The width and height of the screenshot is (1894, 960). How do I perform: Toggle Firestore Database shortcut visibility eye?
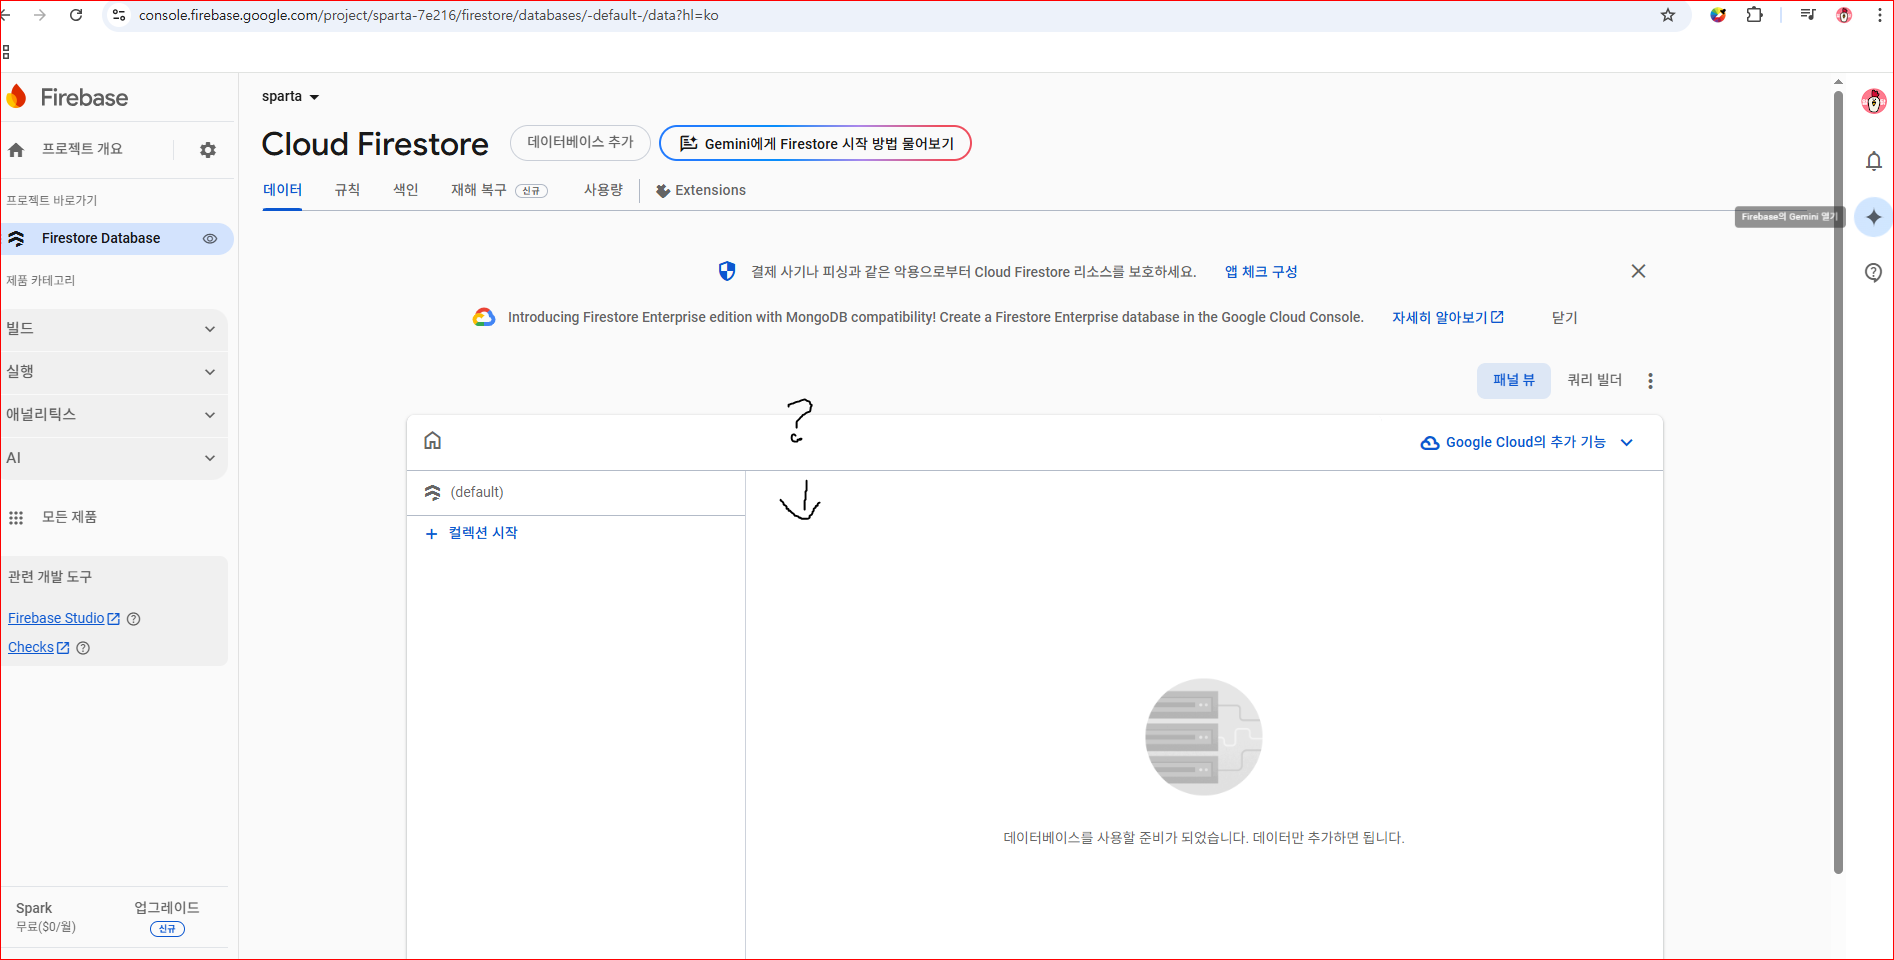point(210,239)
